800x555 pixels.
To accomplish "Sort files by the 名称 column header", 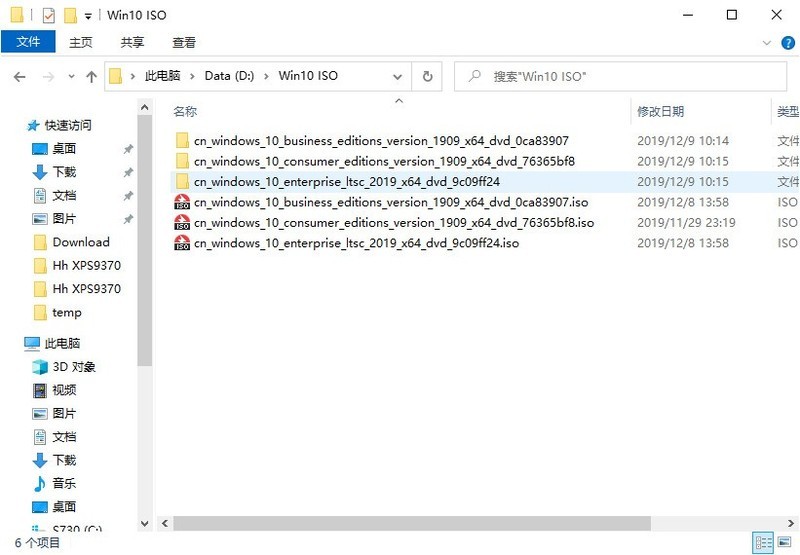I will [x=185, y=111].
